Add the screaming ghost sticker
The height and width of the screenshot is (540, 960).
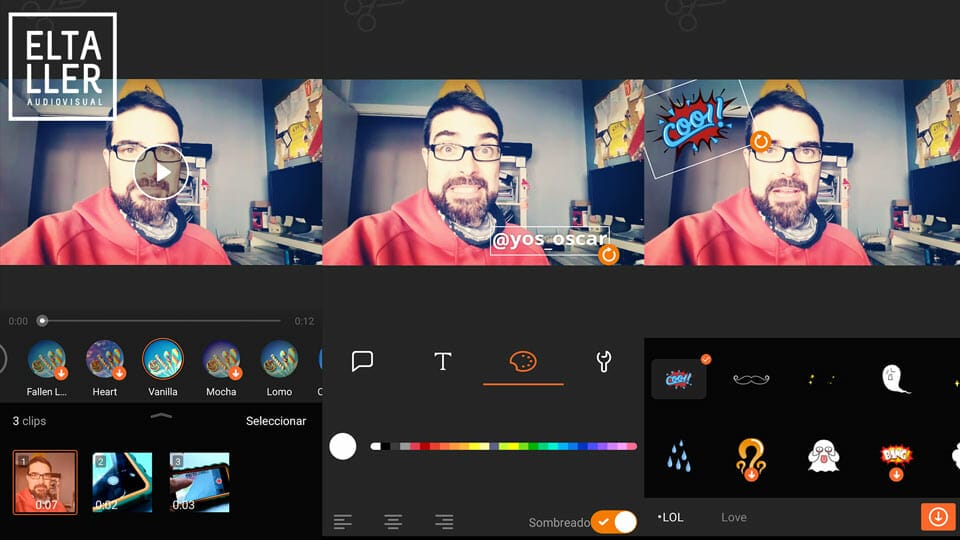(823, 456)
